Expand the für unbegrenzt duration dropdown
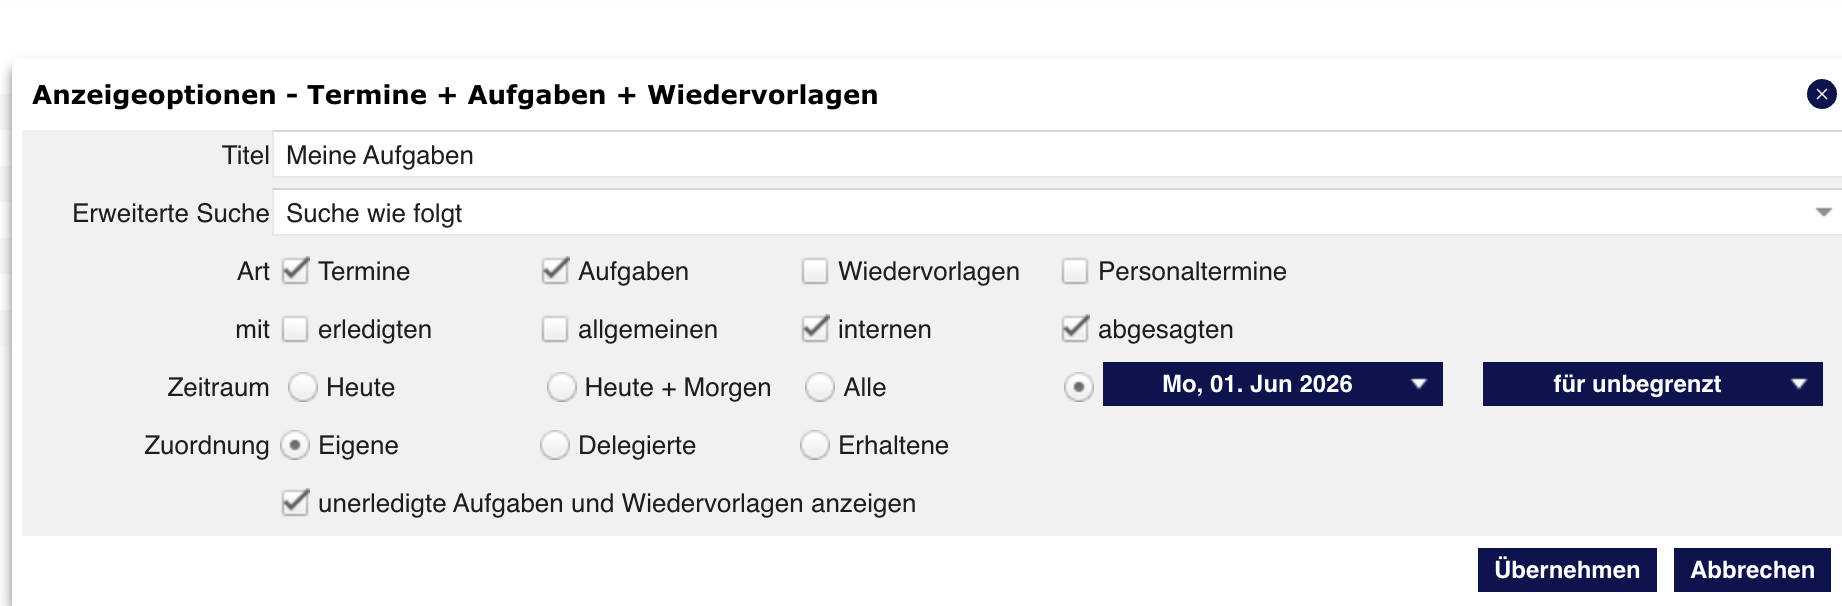The image size is (1842, 606). point(1652,384)
